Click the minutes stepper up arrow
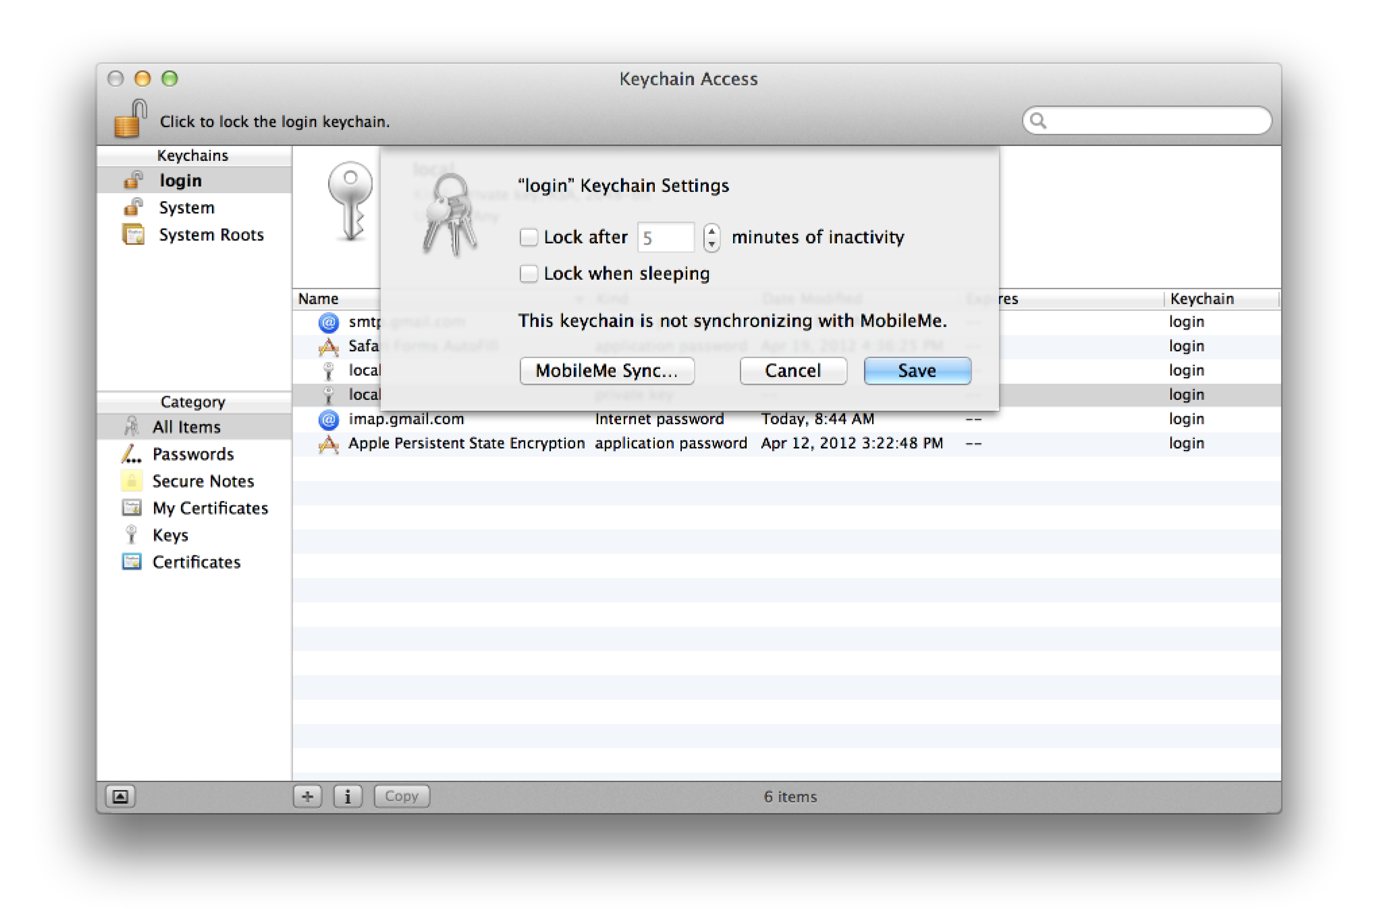This screenshot has height=909, width=1377. 711,231
